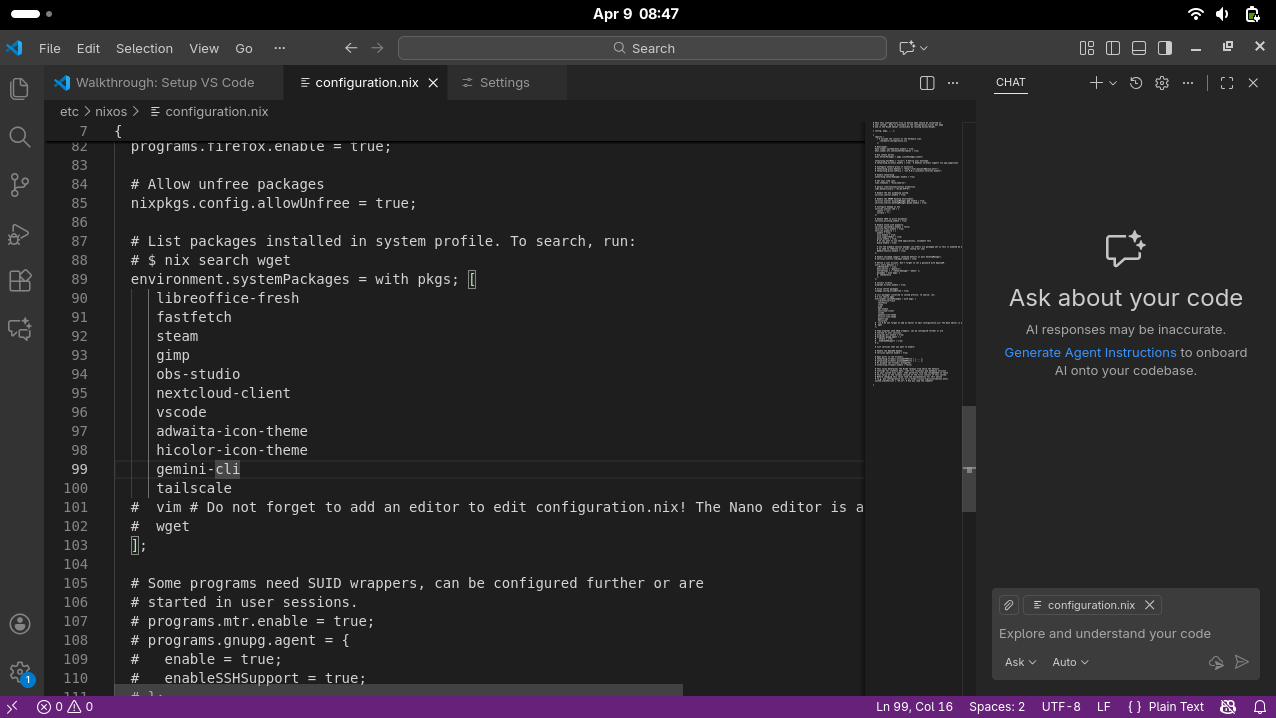
Task: Open the Explorer view in activity bar
Action: 19,89
